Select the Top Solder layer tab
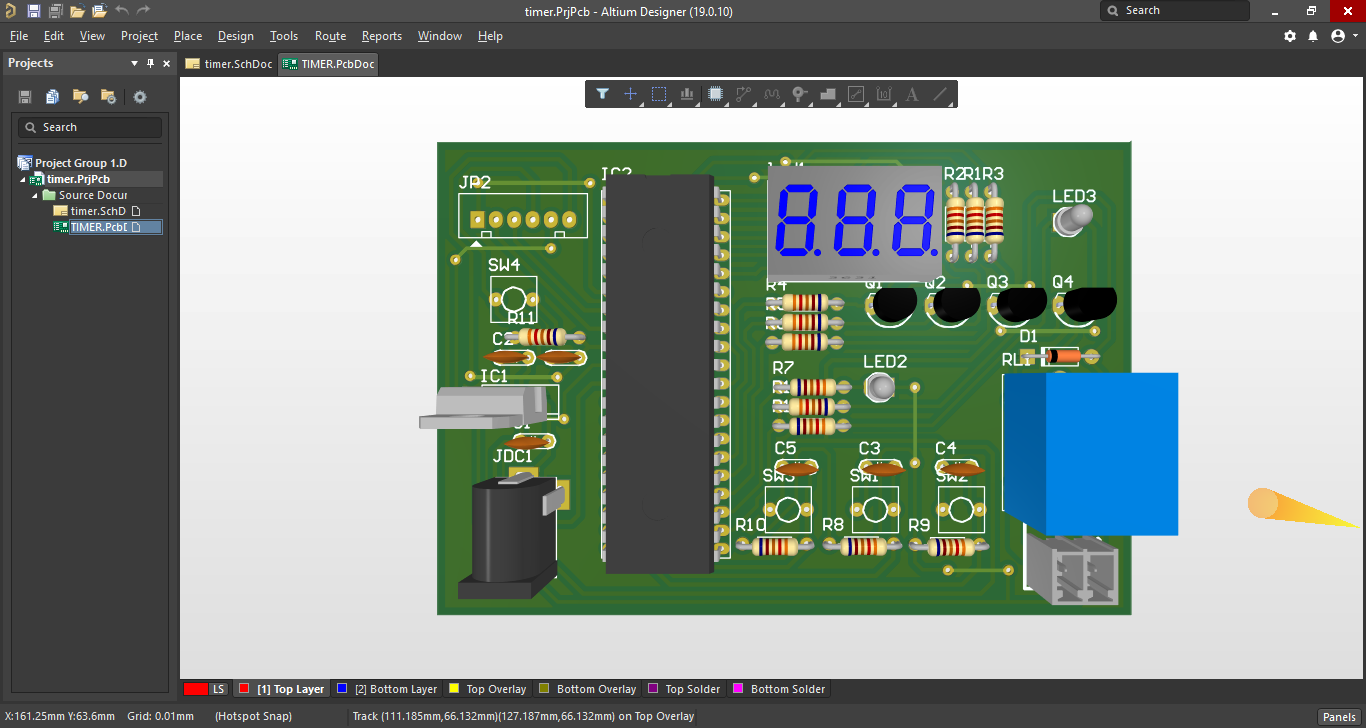Image resolution: width=1366 pixels, height=728 pixels. 685,689
